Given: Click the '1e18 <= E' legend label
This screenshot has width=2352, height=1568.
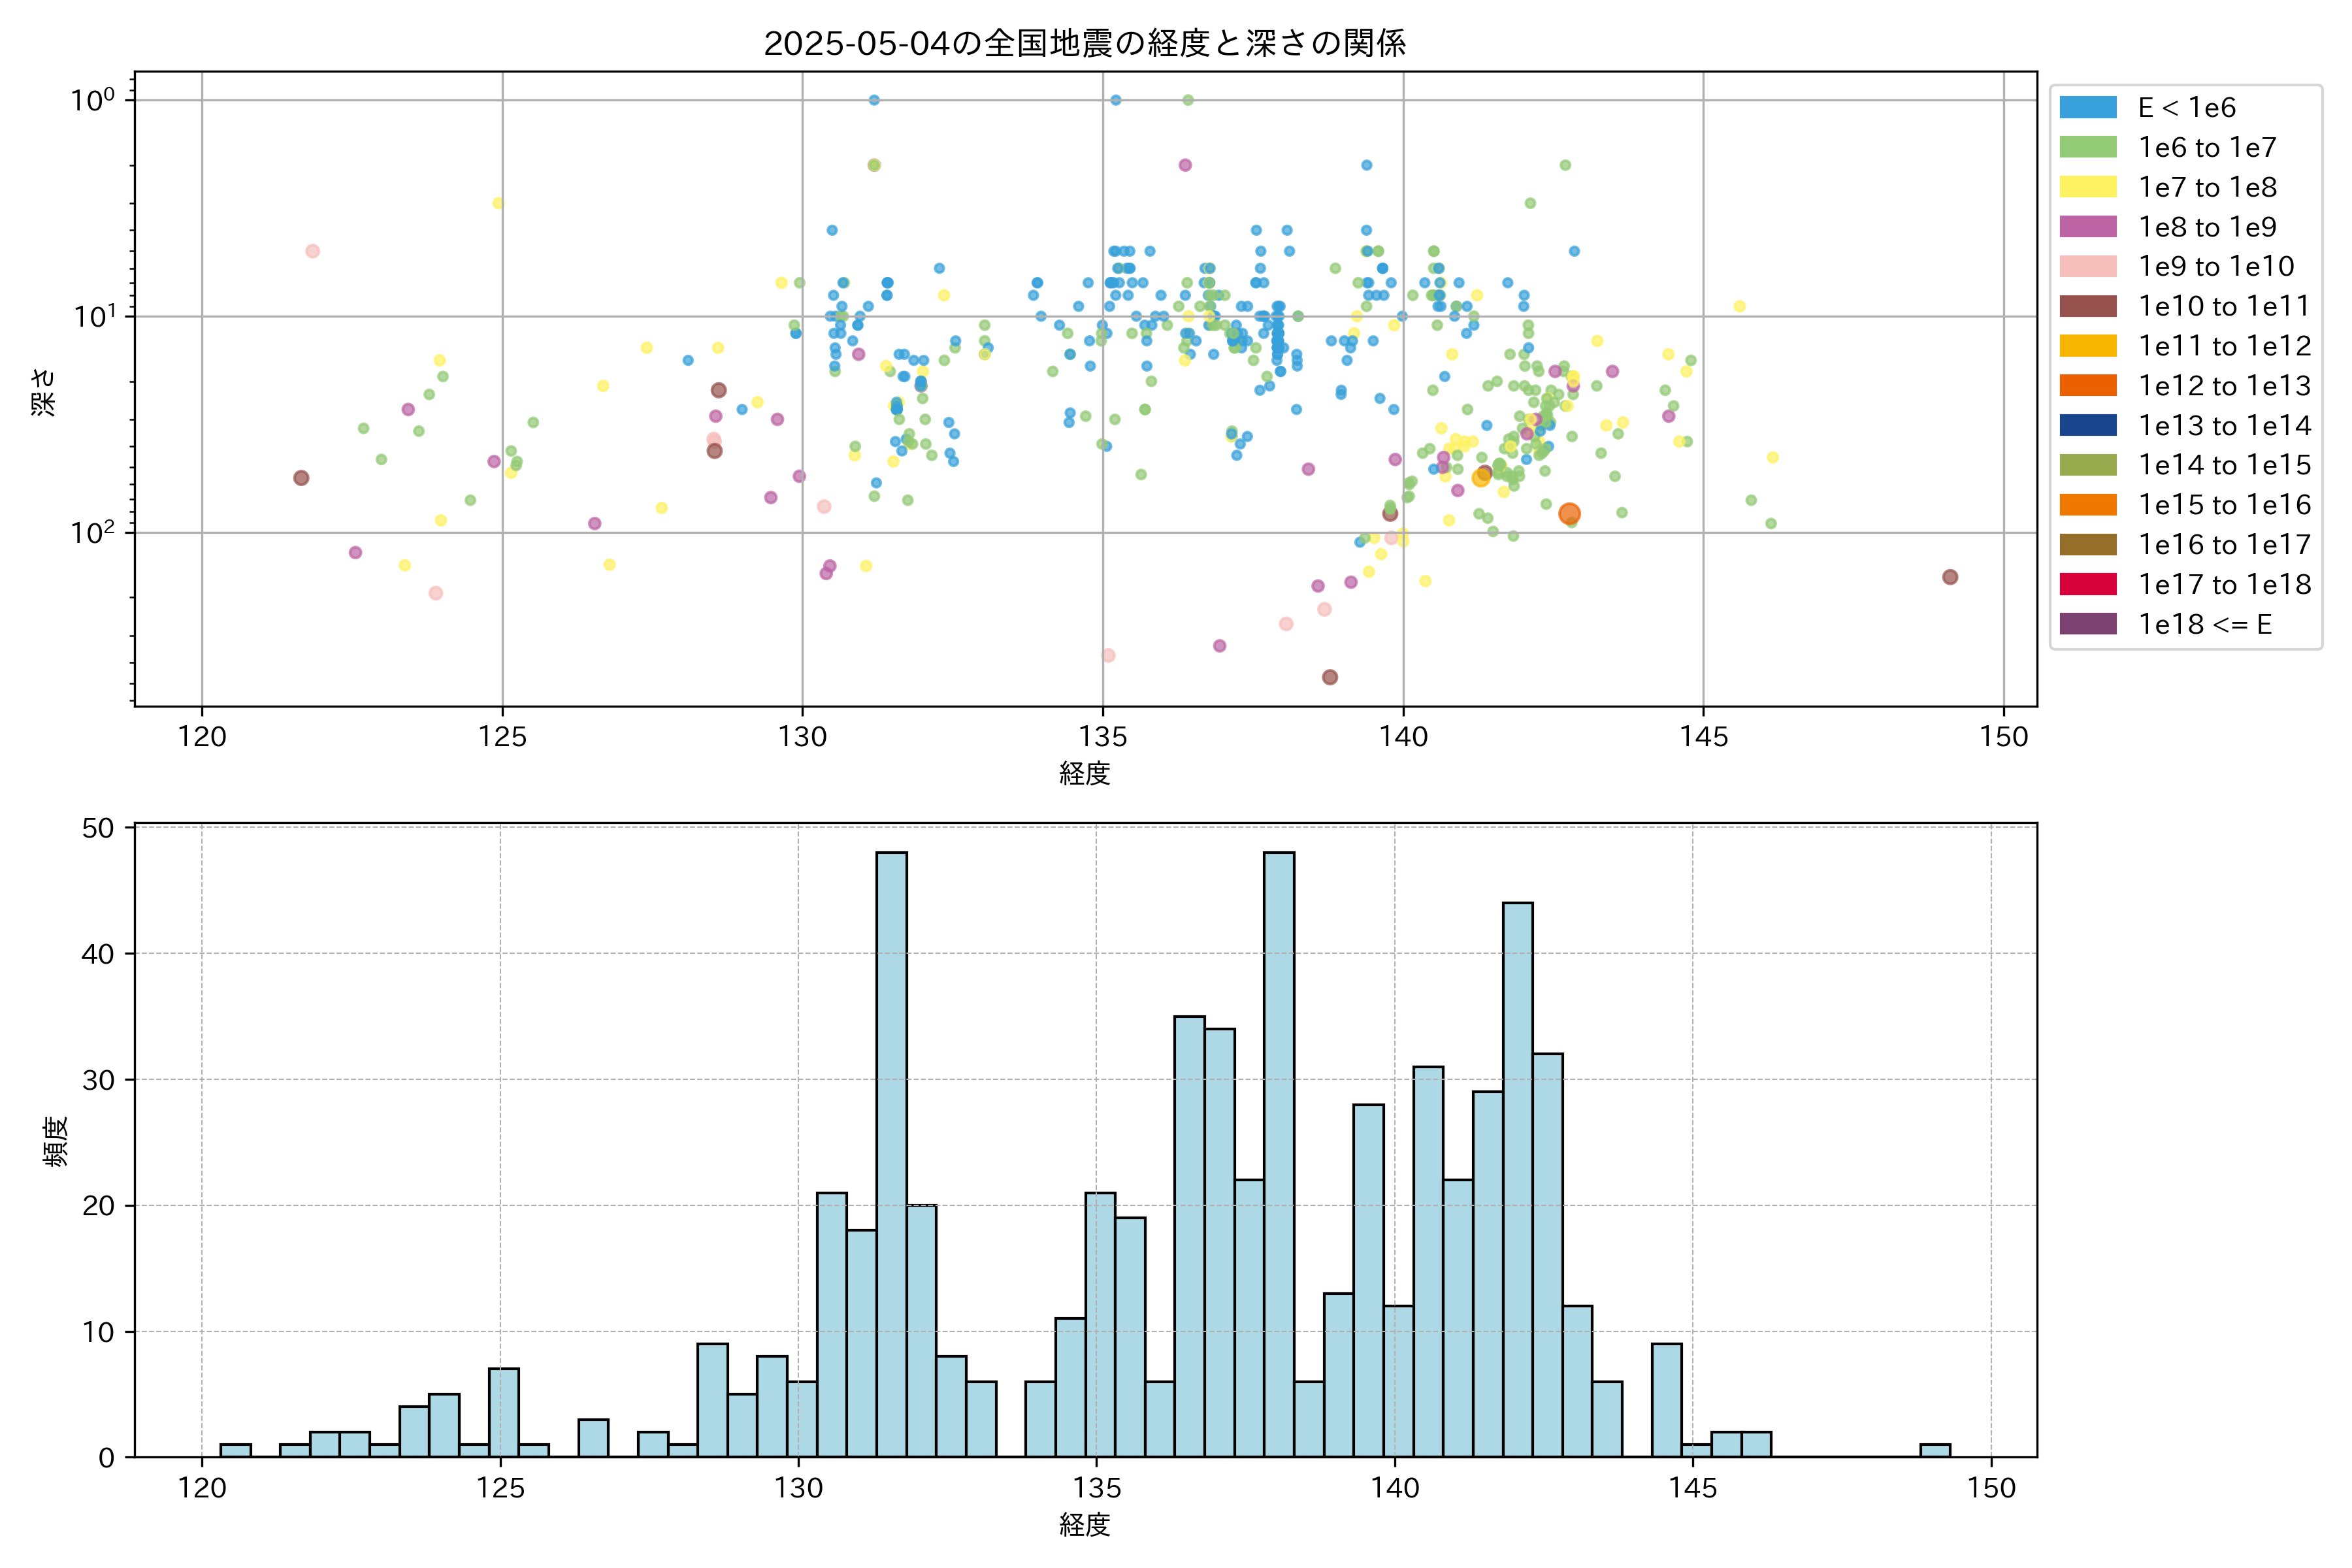Looking at the screenshot, I should 2204,624.
